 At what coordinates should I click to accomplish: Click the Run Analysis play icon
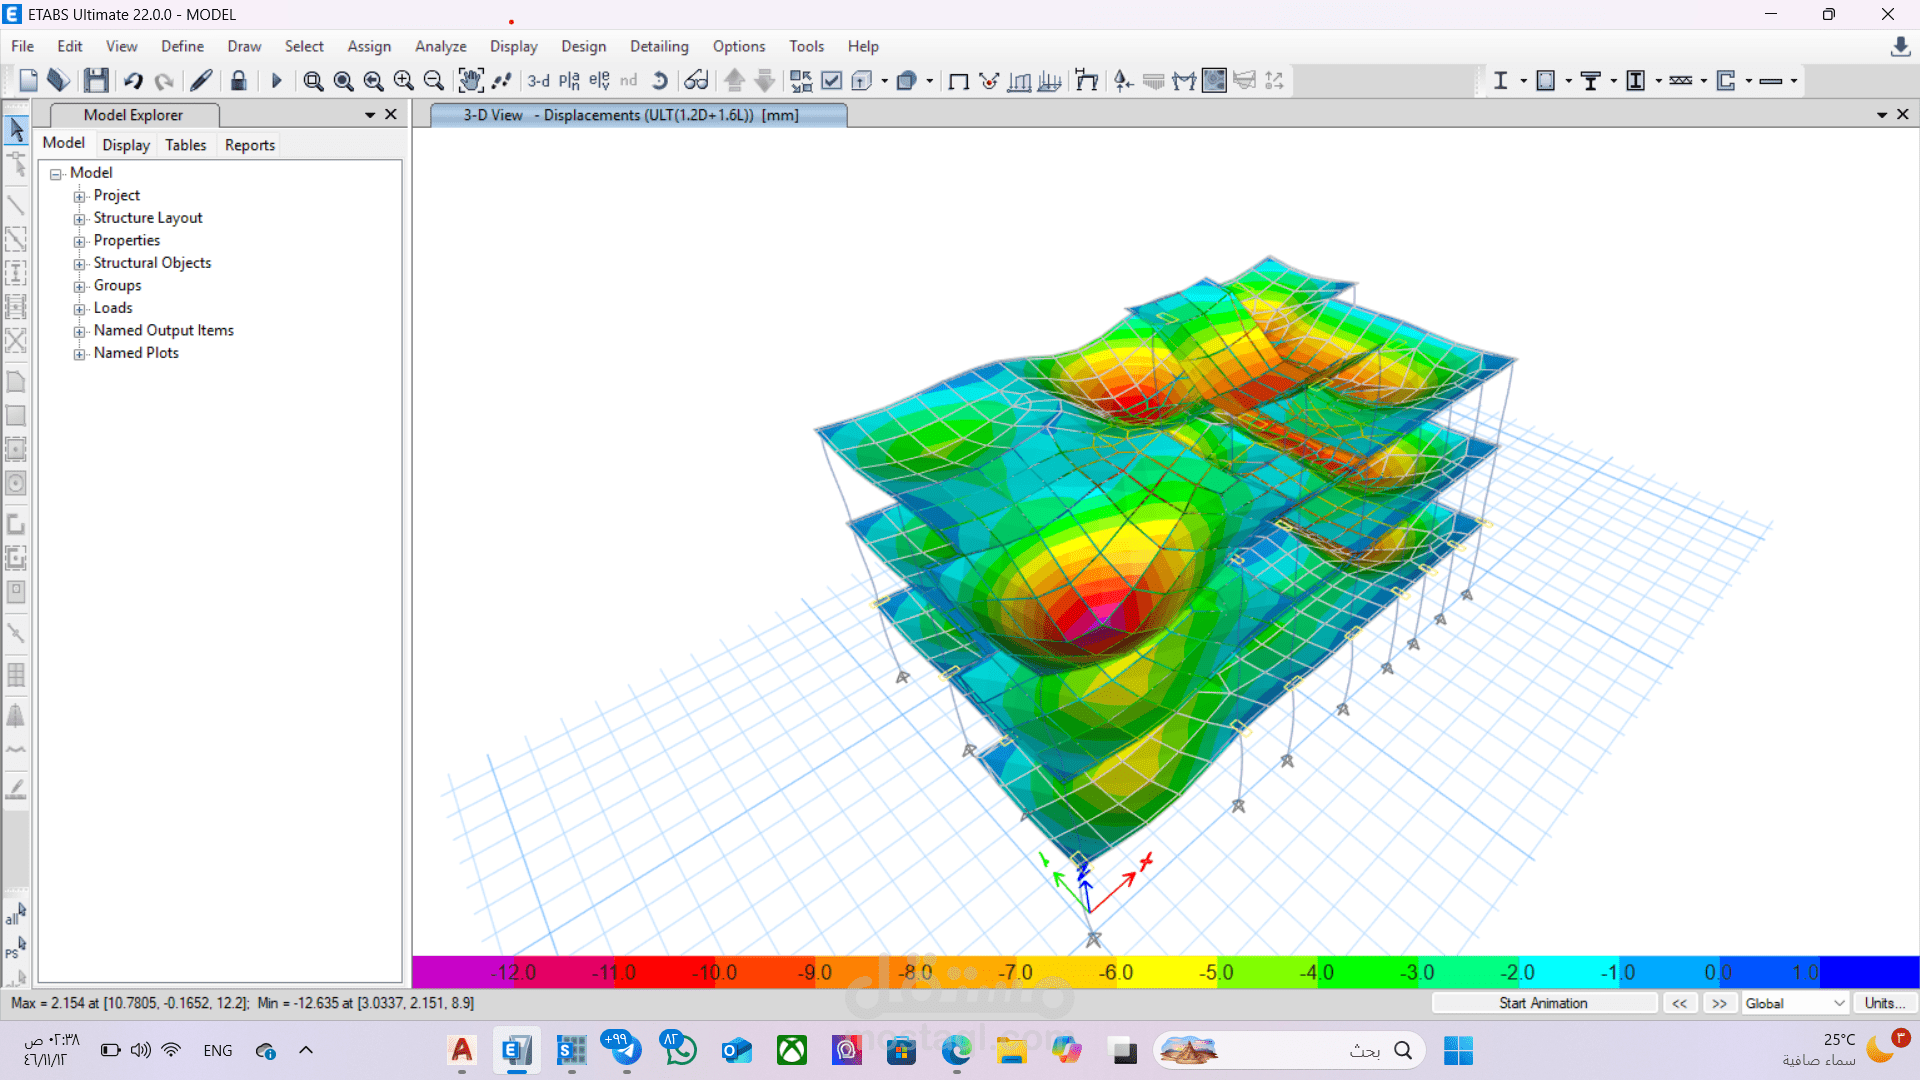[x=277, y=81]
